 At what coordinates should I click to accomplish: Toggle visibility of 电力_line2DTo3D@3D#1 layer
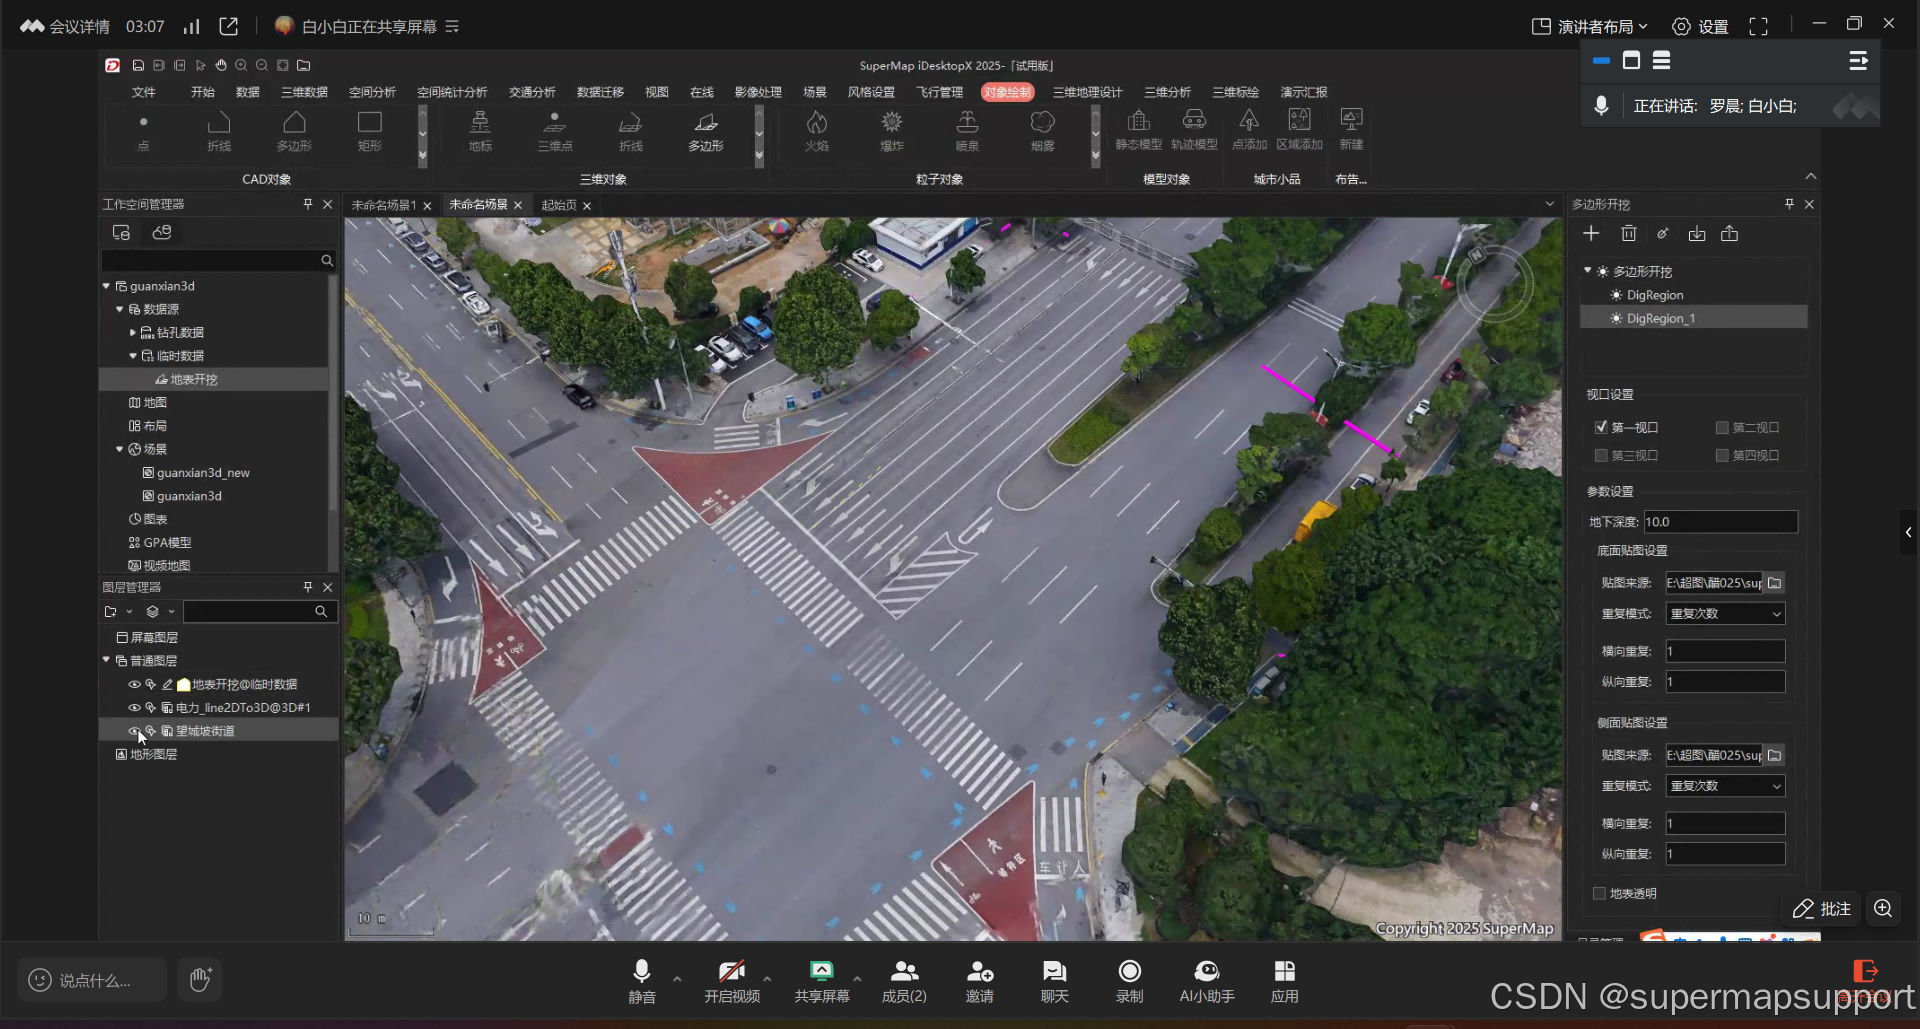coord(134,707)
